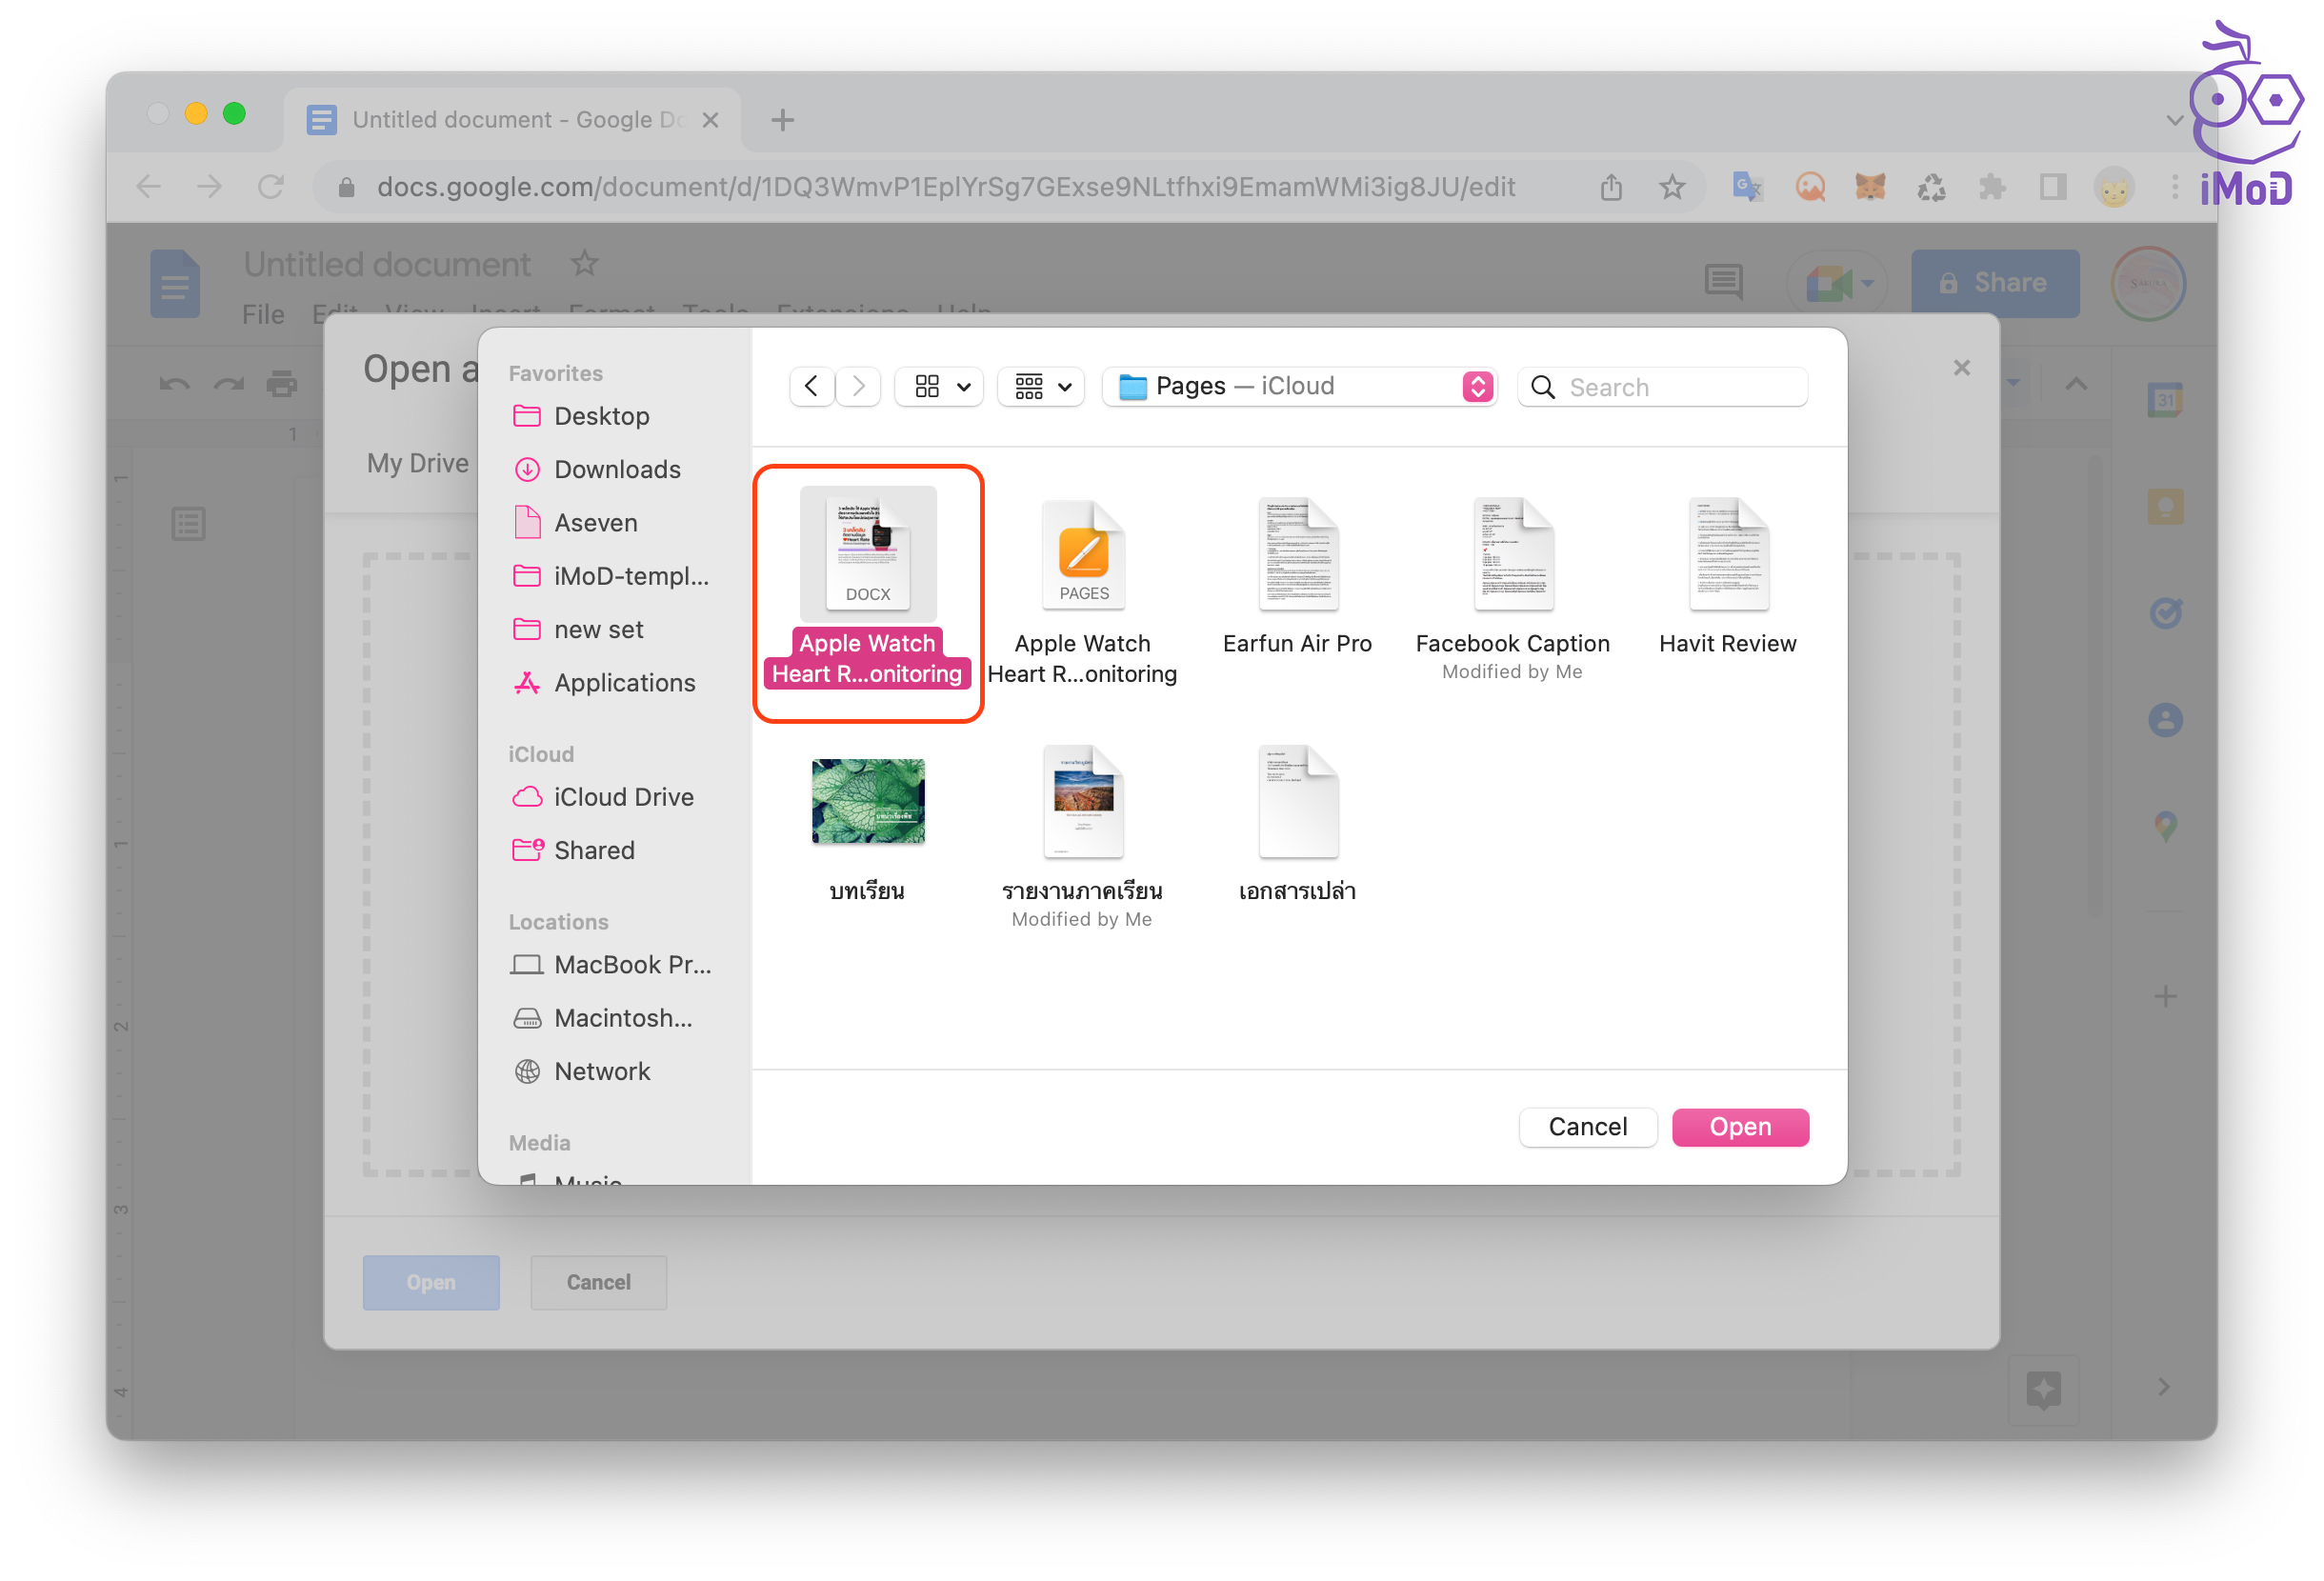2324x1581 pixels.
Task: Open Downloads folder in sidebar
Action: (x=616, y=469)
